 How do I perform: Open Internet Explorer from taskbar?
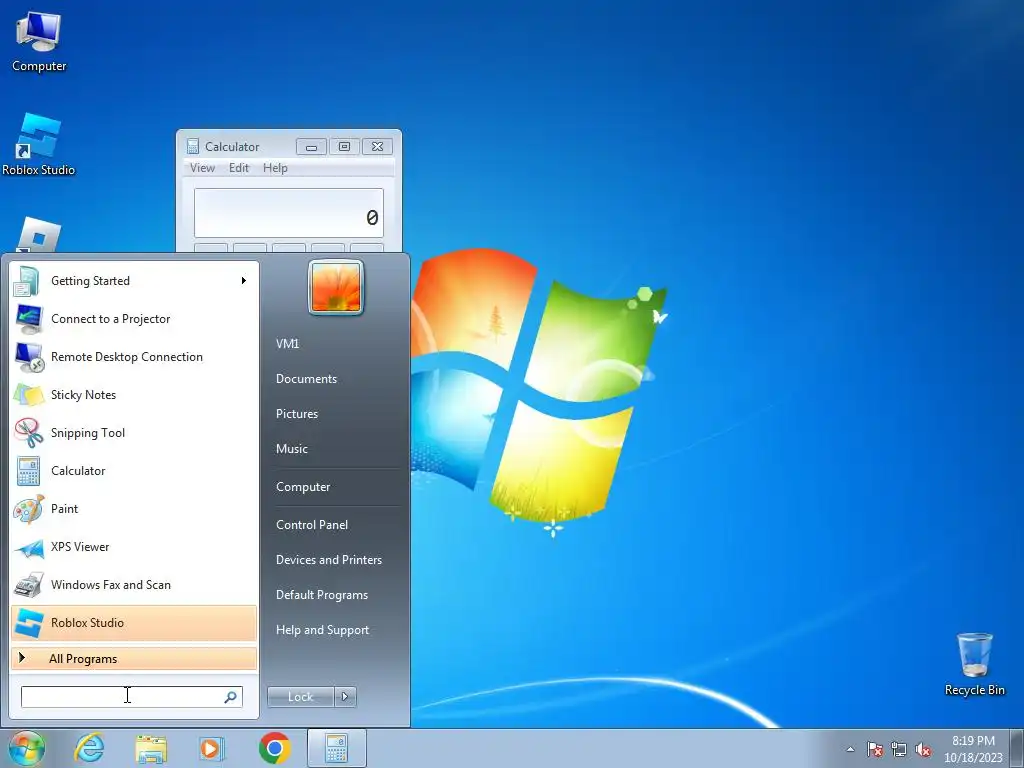[x=89, y=748]
